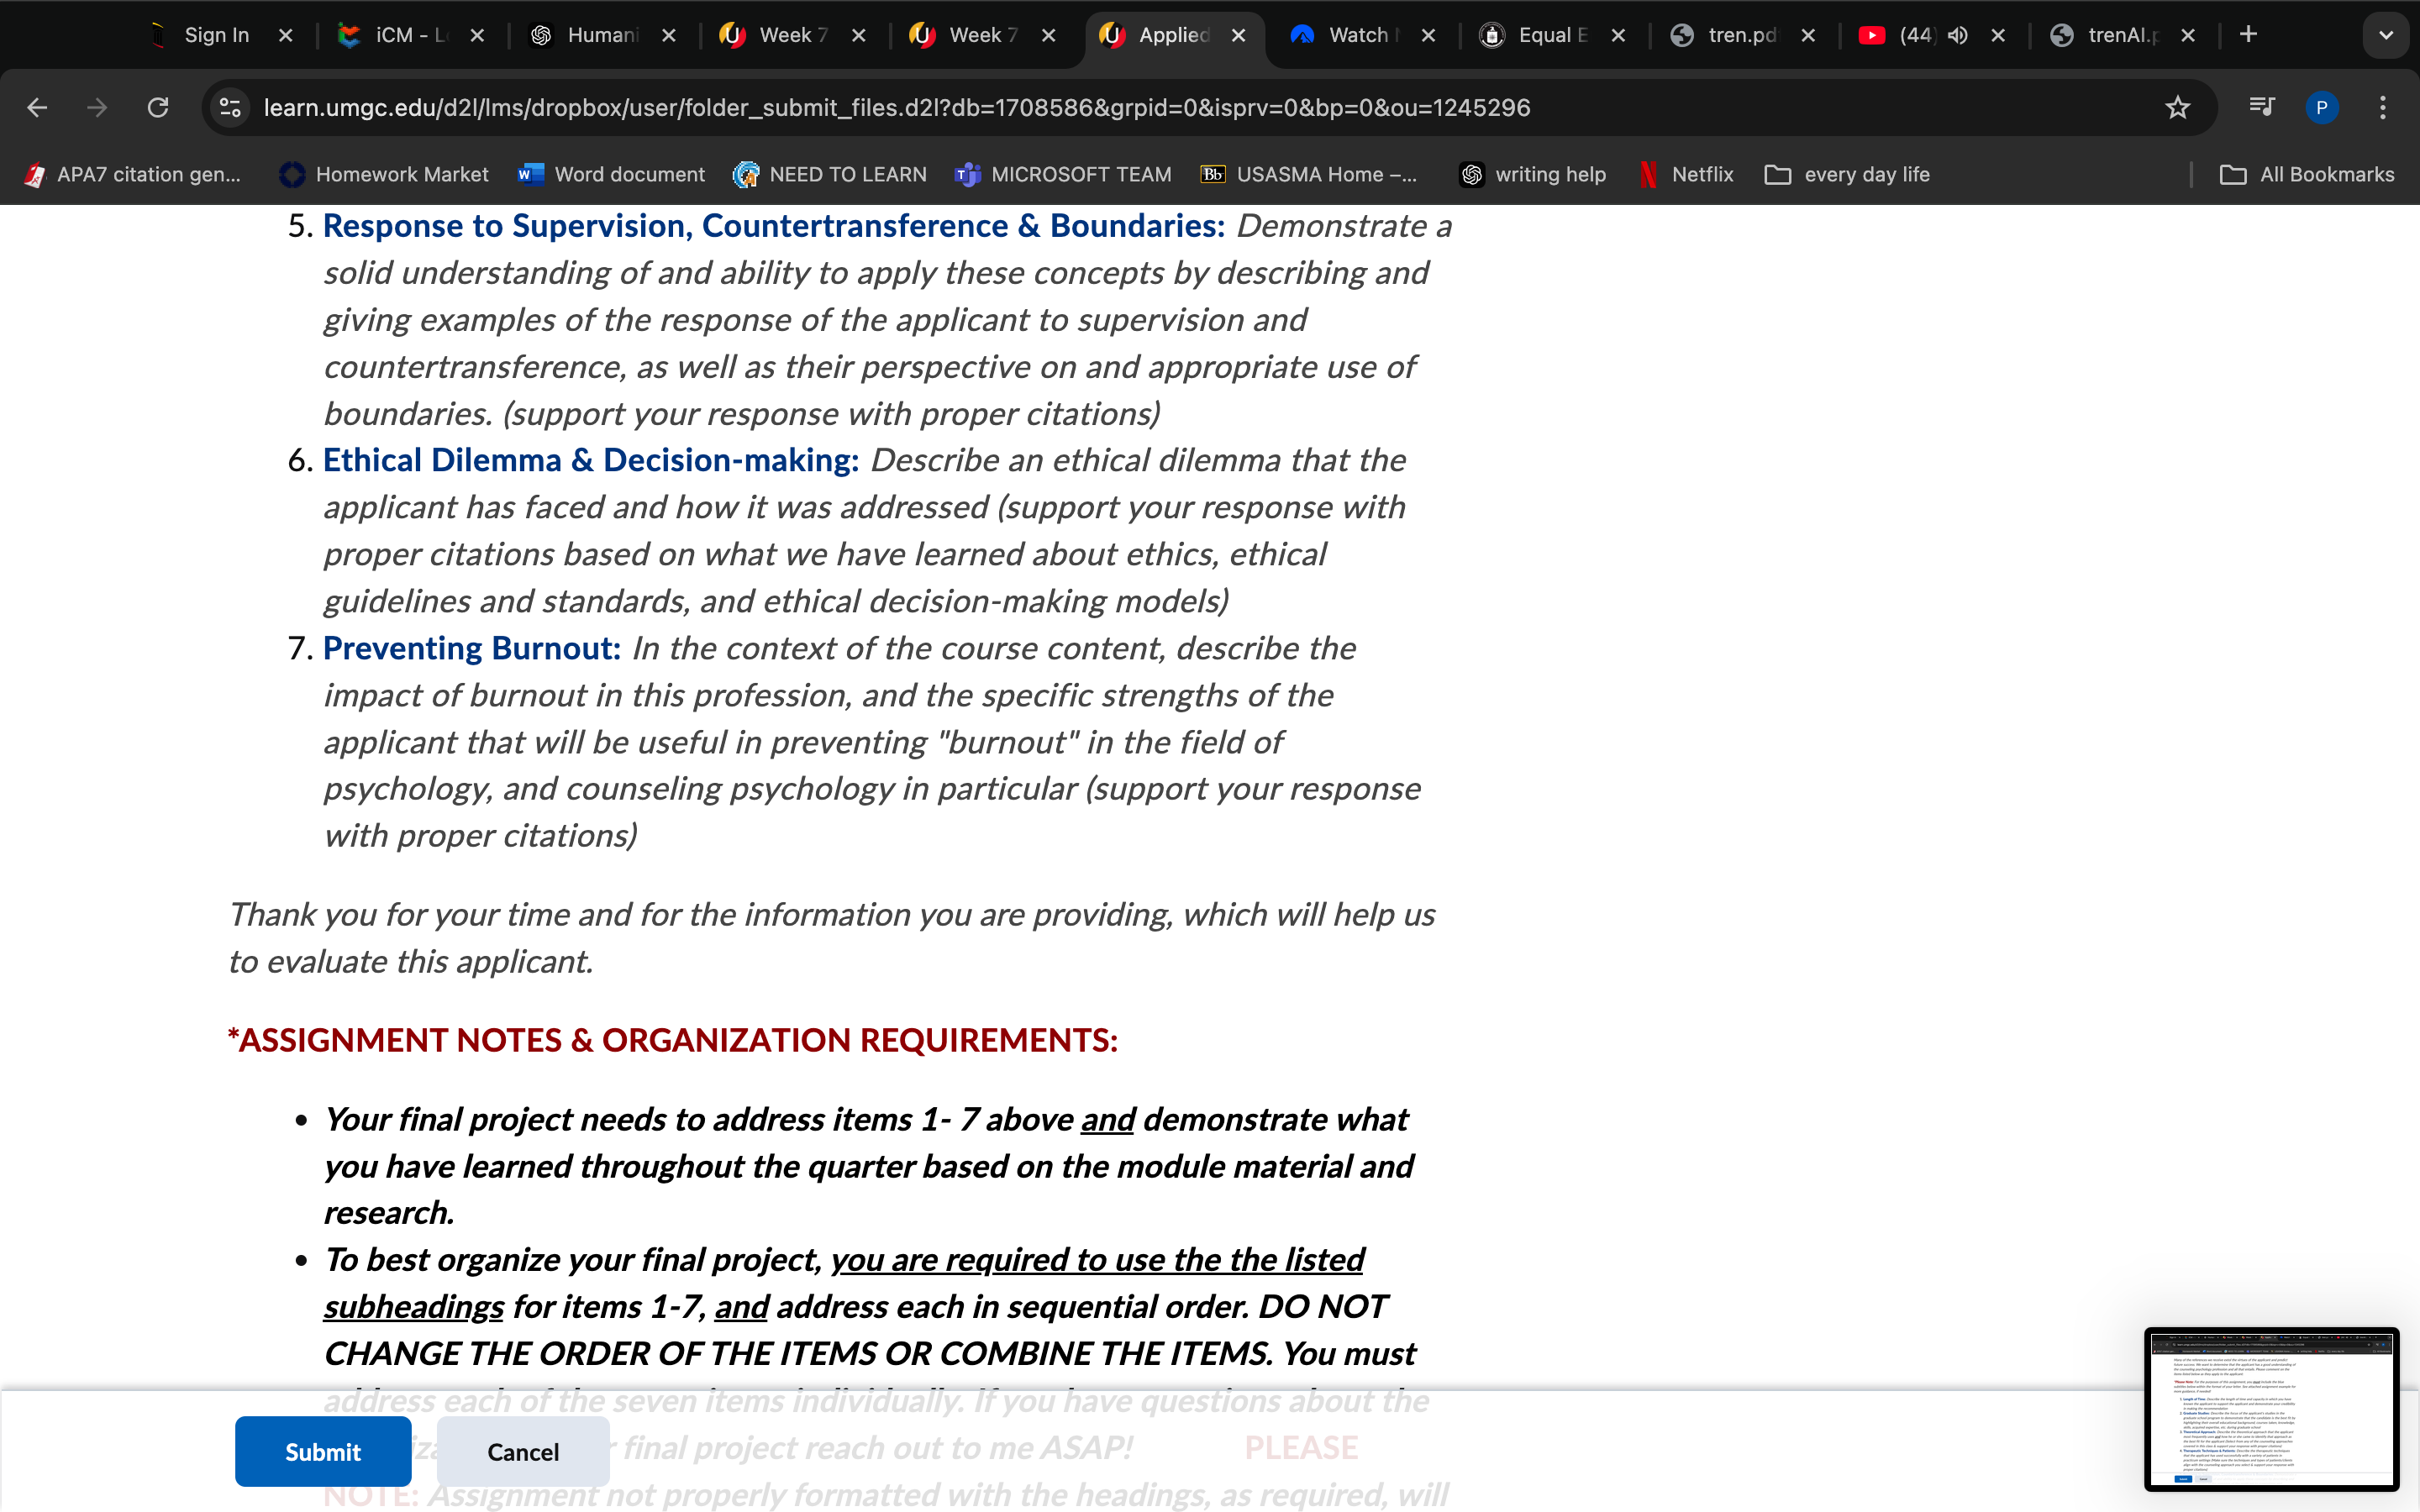View site information for learn.umgc.edu
The height and width of the screenshot is (1512, 2420).
coord(231,107)
